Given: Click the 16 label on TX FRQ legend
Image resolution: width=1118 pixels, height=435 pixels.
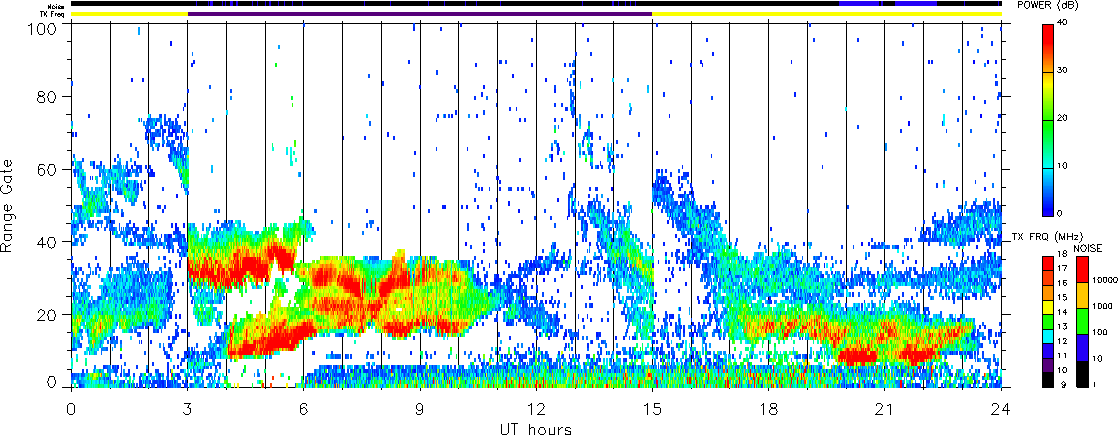Looking at the screenshot, I should click(1063, 282).
